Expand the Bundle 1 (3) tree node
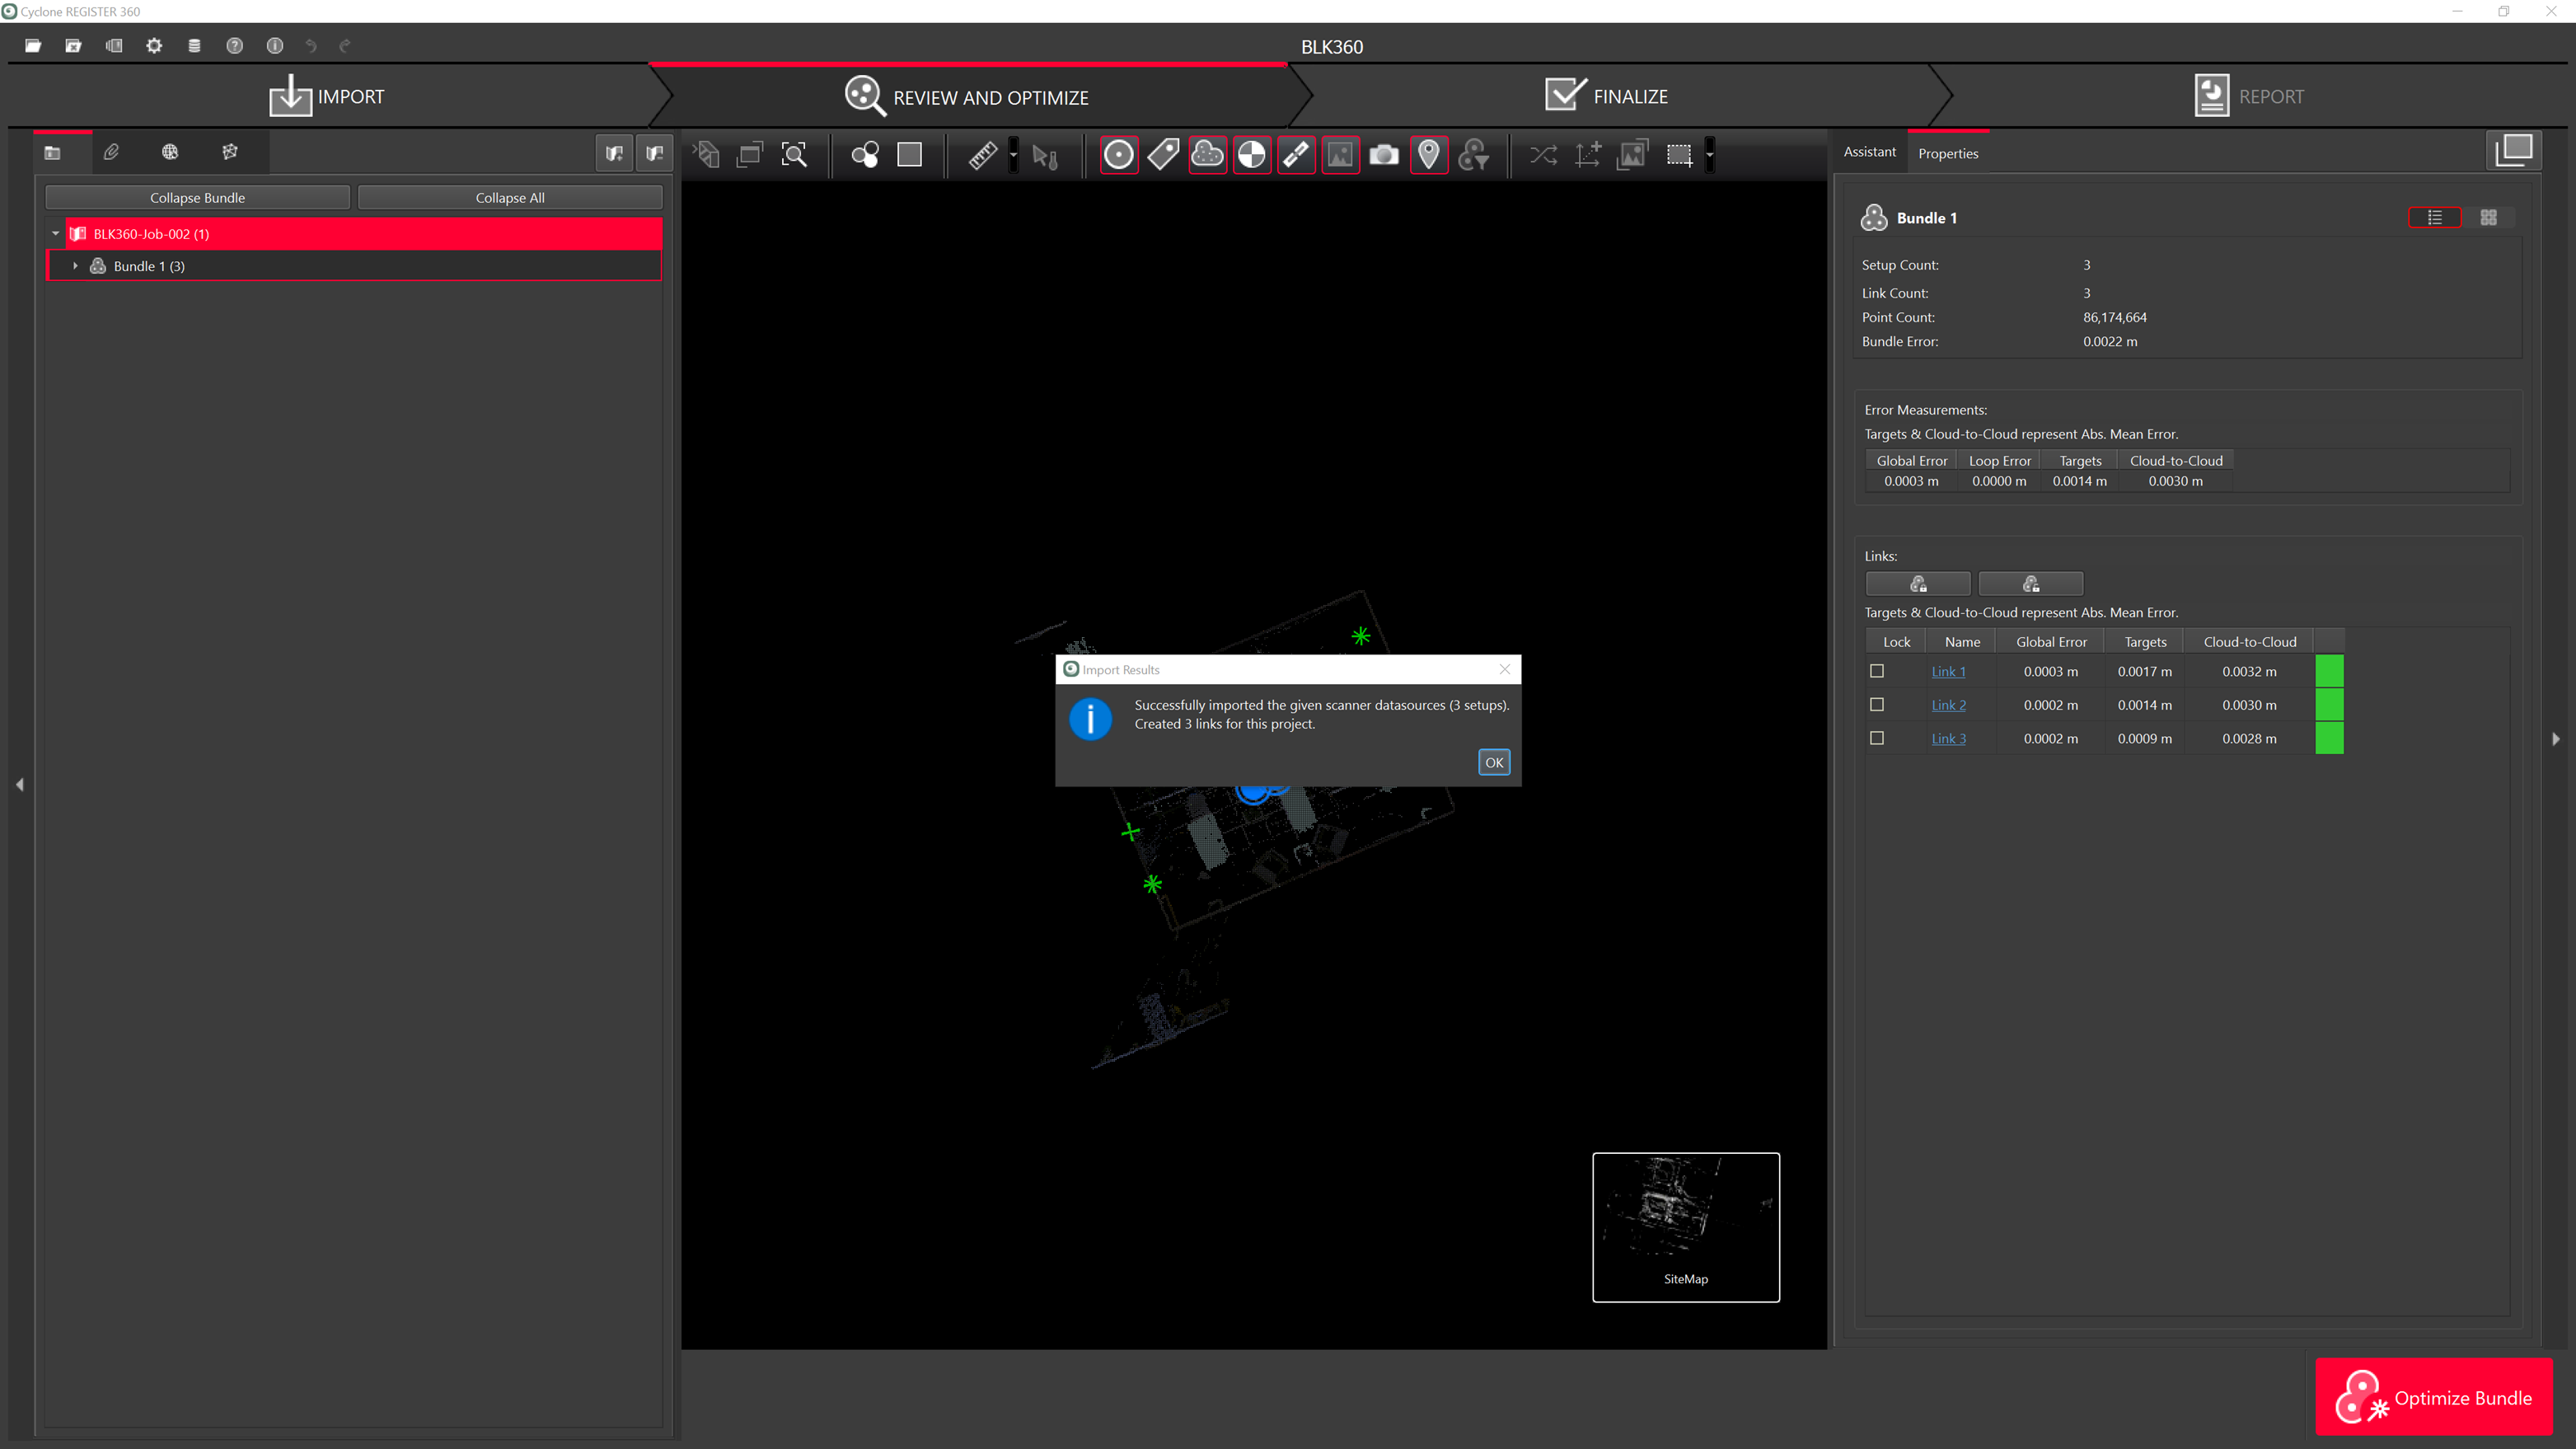This screenshot has width=2576, height=1449. click(75, 266)
